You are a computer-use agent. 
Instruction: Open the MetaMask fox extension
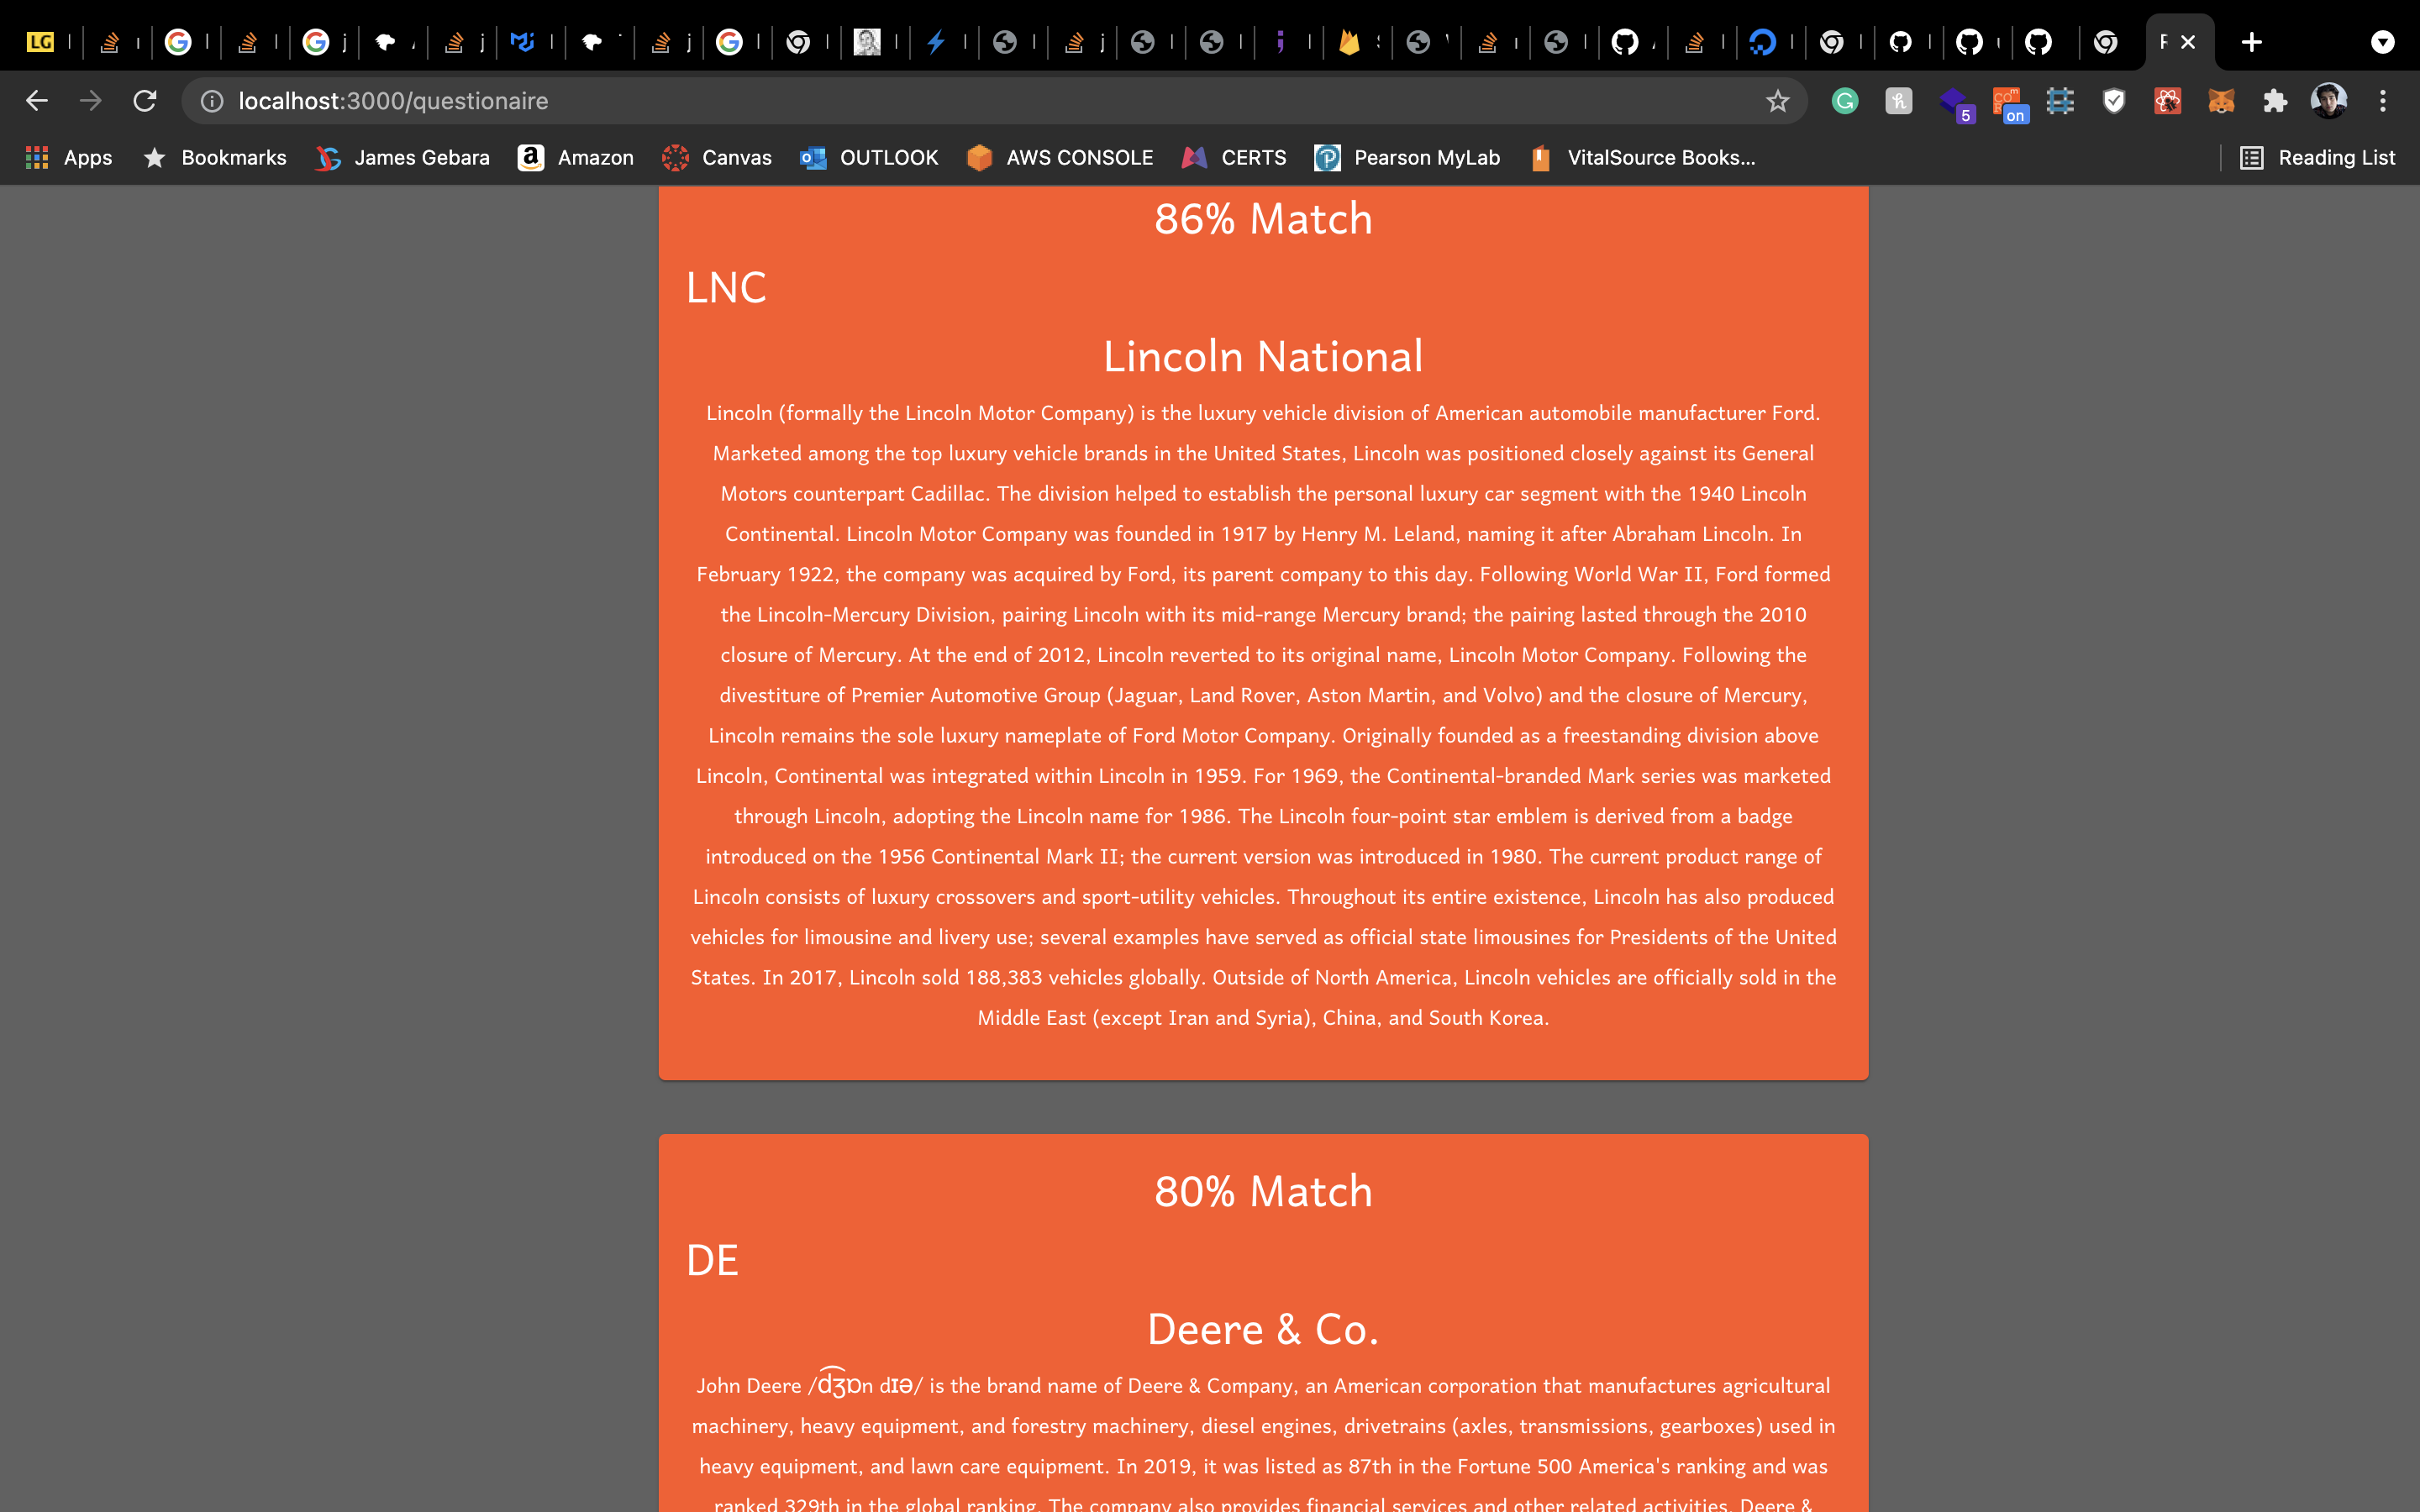(x=2221, y=101)
